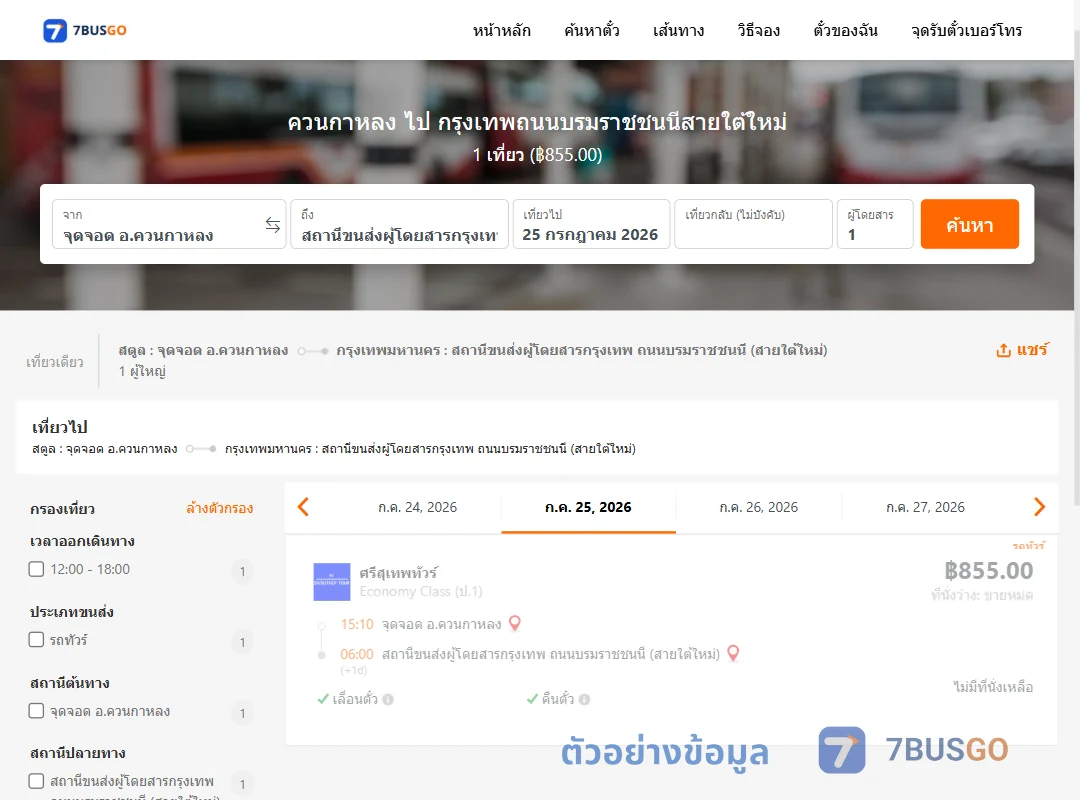This screenshot has width=1080, height=800.
Task: Click the share upload icon beside แชร์
Action: click(x=1003, y=350)
